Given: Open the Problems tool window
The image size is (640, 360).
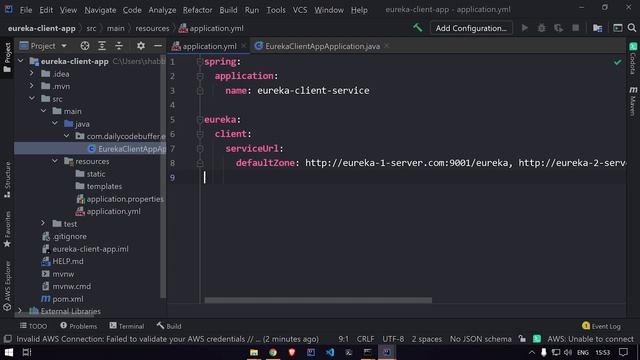Looking at the screenshot, I should point(78,326).
